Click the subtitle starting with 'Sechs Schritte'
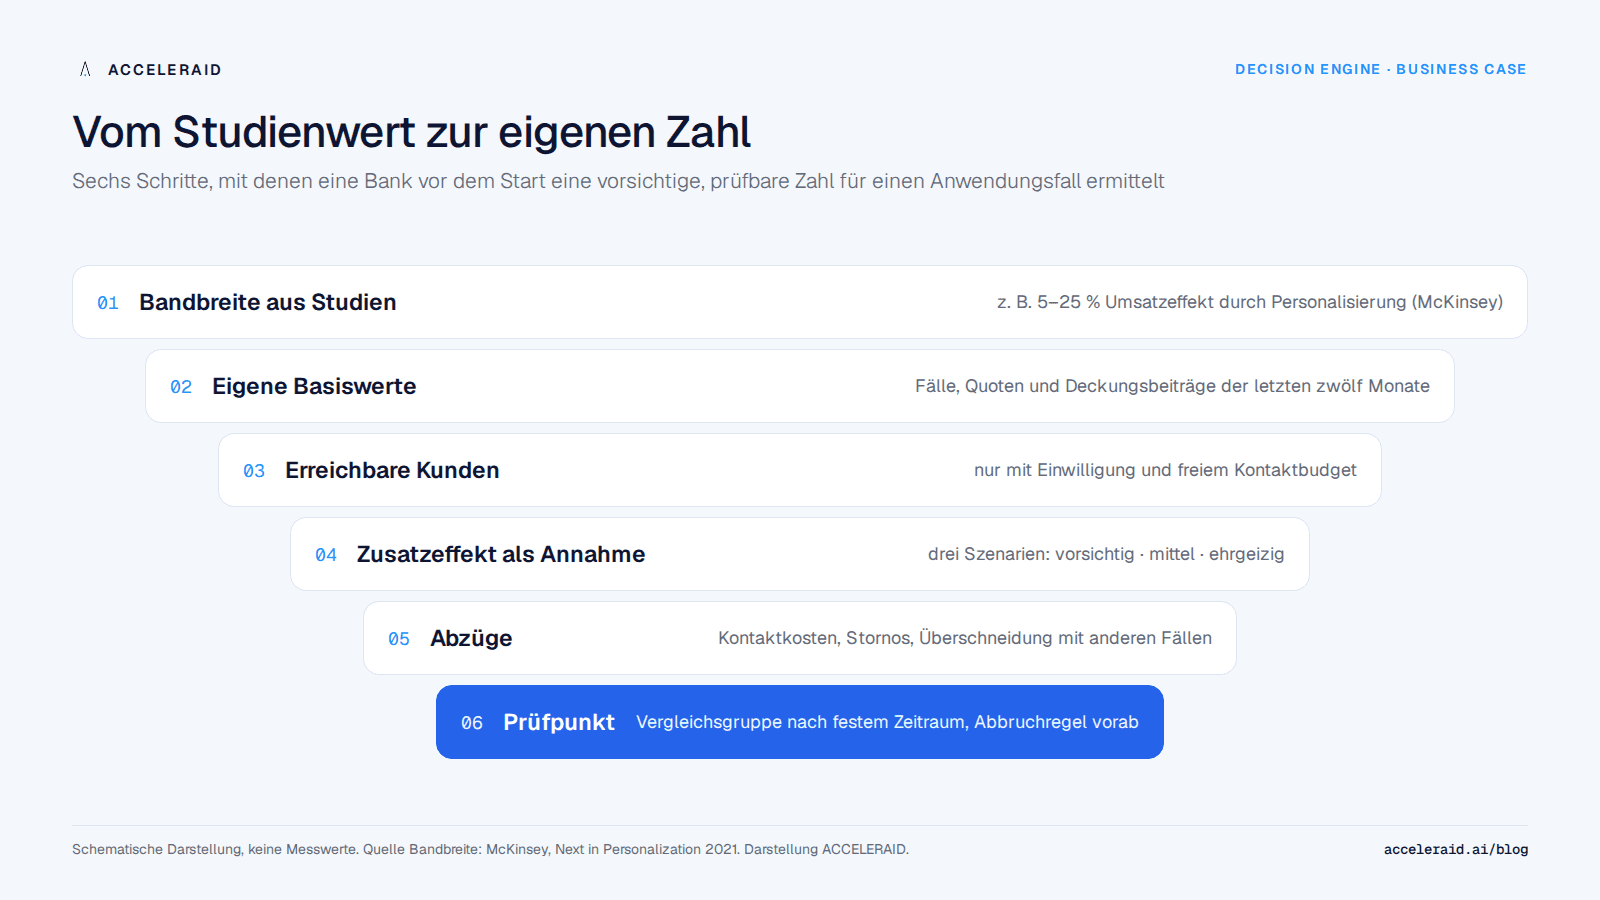Image resolution: width=1600 pixels, height=900 pixels. point(618,181)
